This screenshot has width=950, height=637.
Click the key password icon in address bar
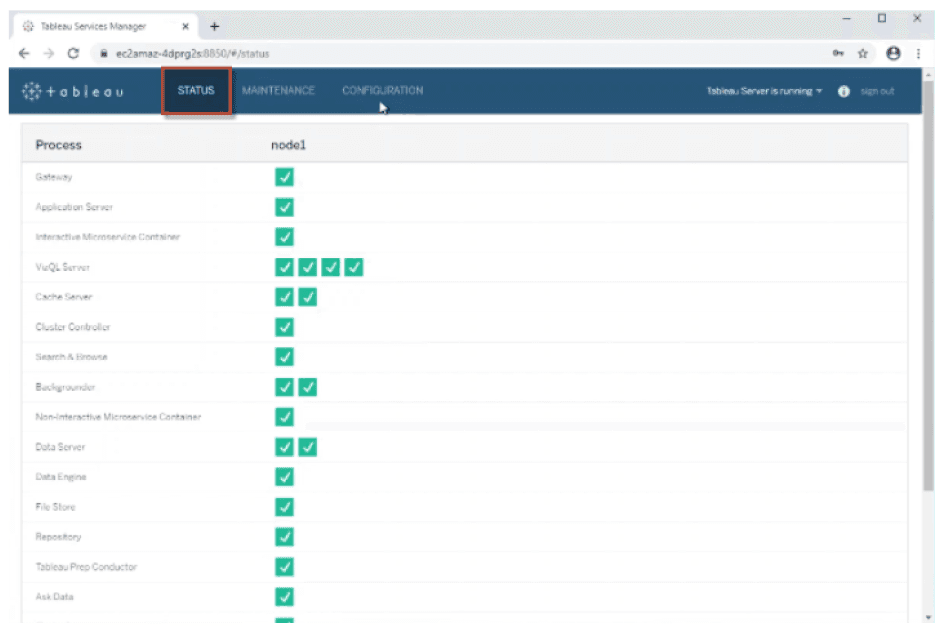pyautogui.click(x=837, y=53)
